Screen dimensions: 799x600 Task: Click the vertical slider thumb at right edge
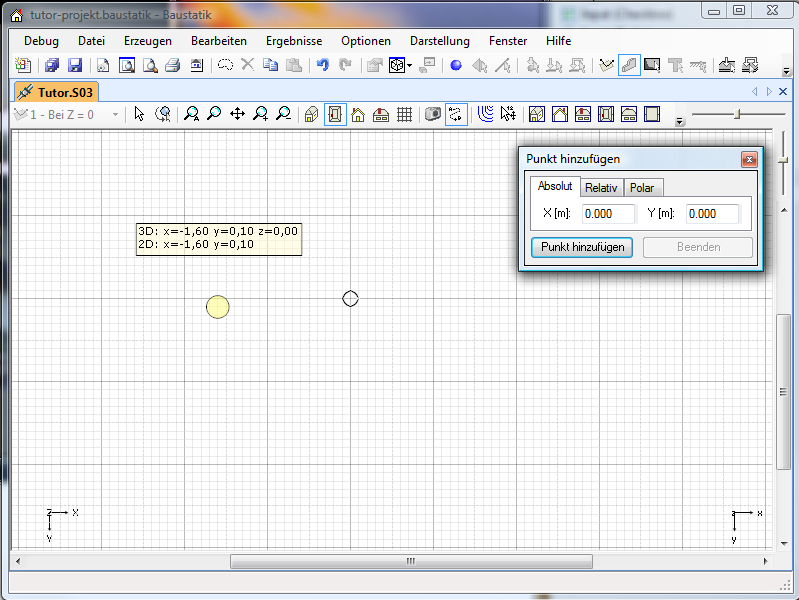783,160
